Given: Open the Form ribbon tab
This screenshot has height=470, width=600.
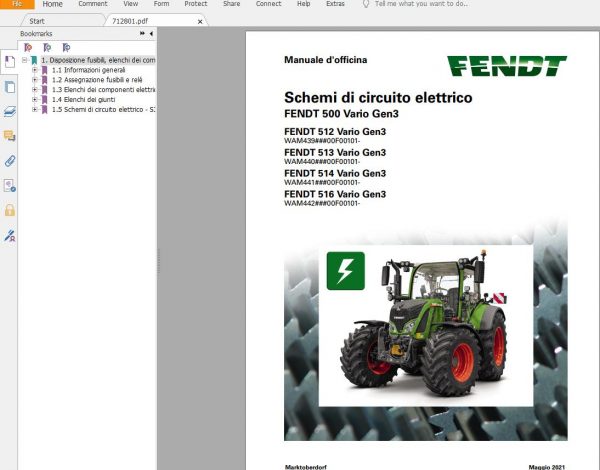Looking at the screenshot, I should click(x=161, y=4).
